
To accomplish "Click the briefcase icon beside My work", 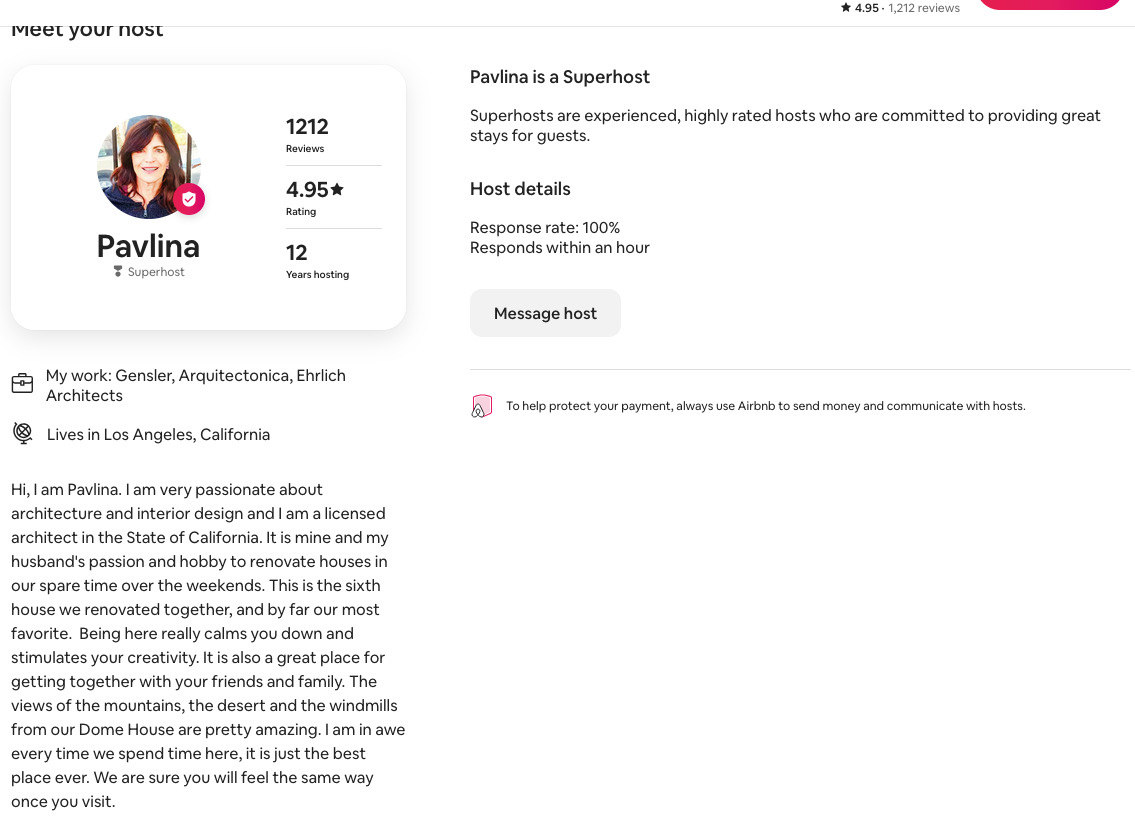I will (22, 384).
